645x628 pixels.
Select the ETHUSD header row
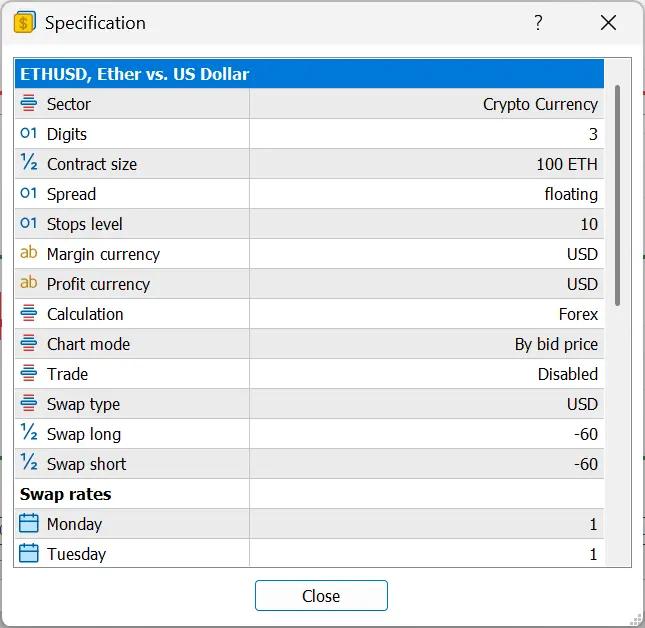click(309, 74)
